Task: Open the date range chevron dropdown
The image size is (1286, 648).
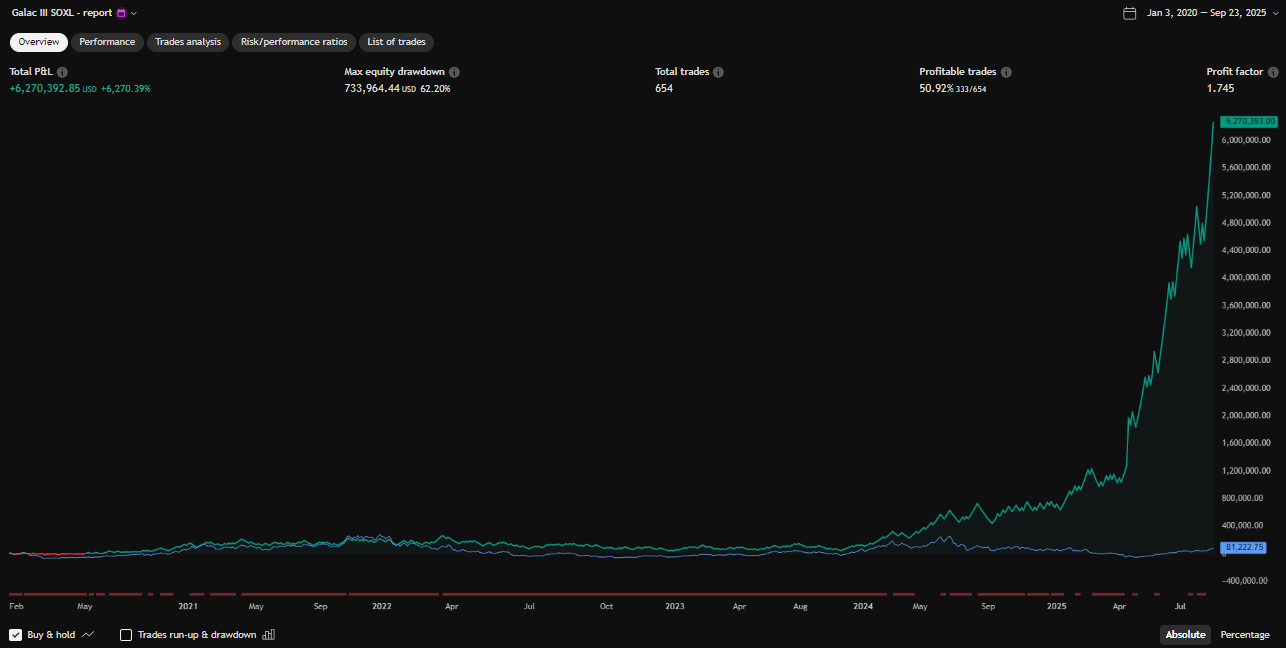Action: coord(1275,13)
